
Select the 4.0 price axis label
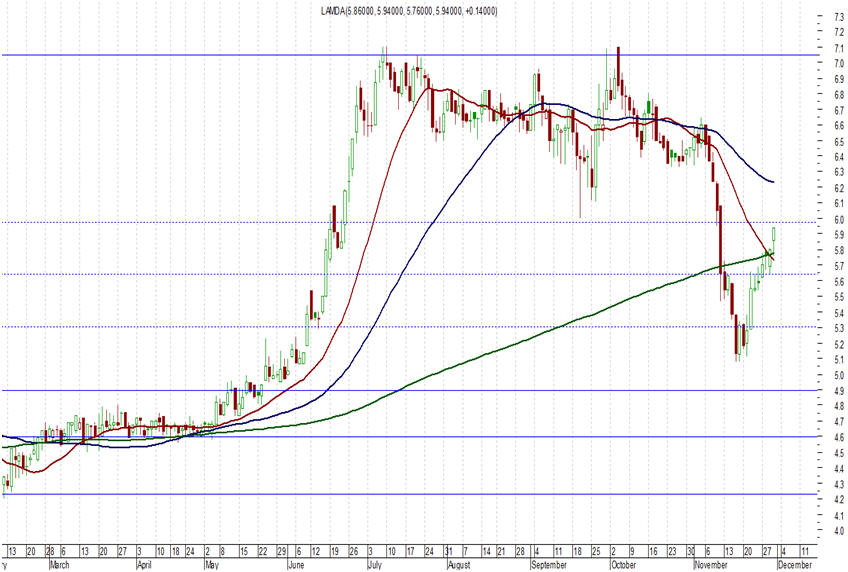coord(839,531)
